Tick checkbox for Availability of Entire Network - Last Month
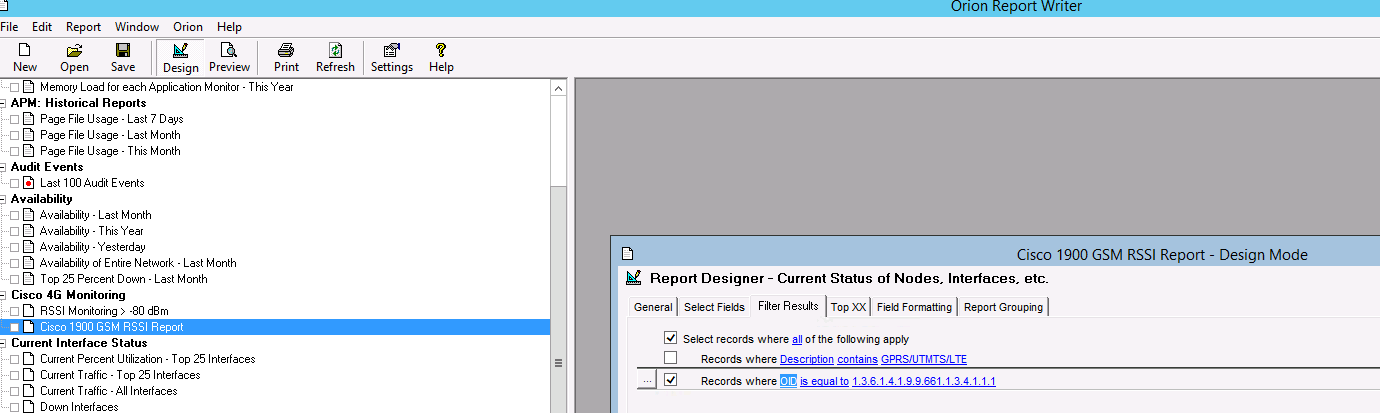The width and height of the screenshot is (1380, 413). (x=15, y=263)
